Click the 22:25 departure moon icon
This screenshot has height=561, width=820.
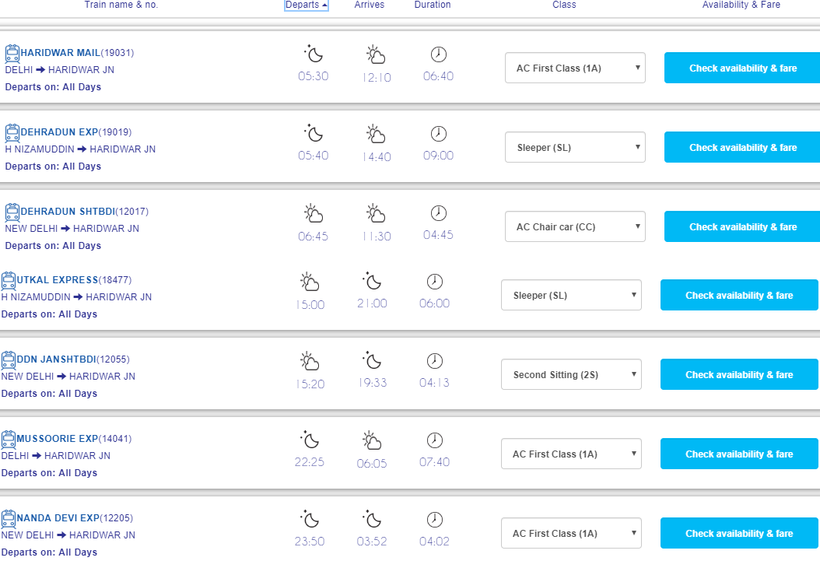click(309, 440)
